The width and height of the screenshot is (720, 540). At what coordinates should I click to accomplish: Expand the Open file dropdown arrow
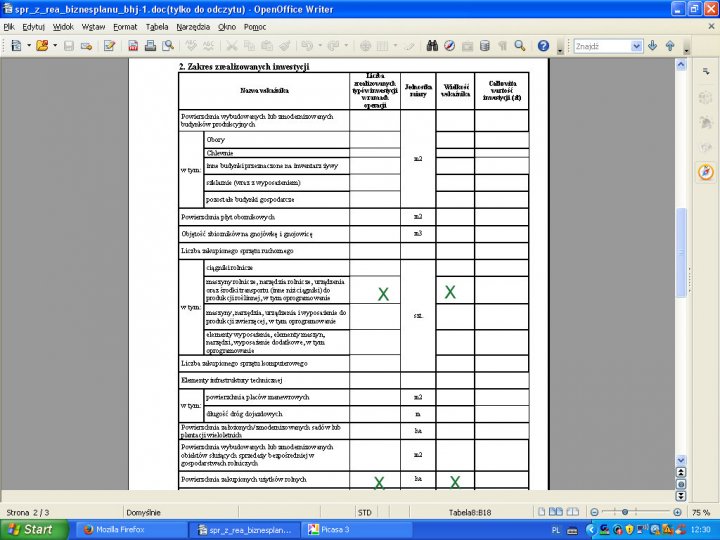pyautogui.click(x=53, y=46)
